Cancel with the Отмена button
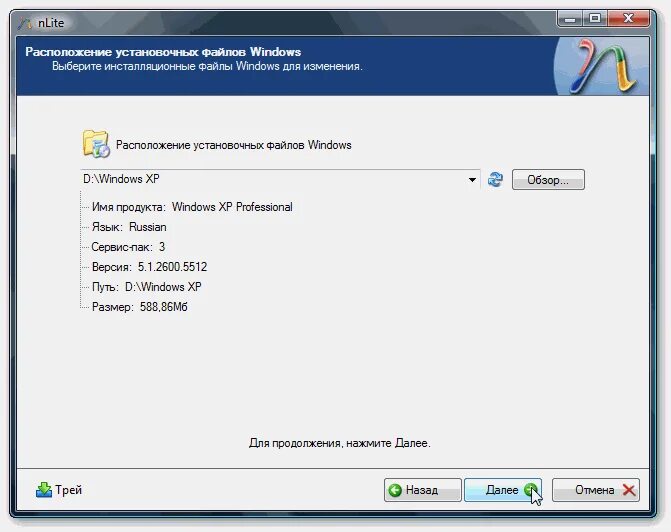The image size is (671, 532). [x=596, y=490]
